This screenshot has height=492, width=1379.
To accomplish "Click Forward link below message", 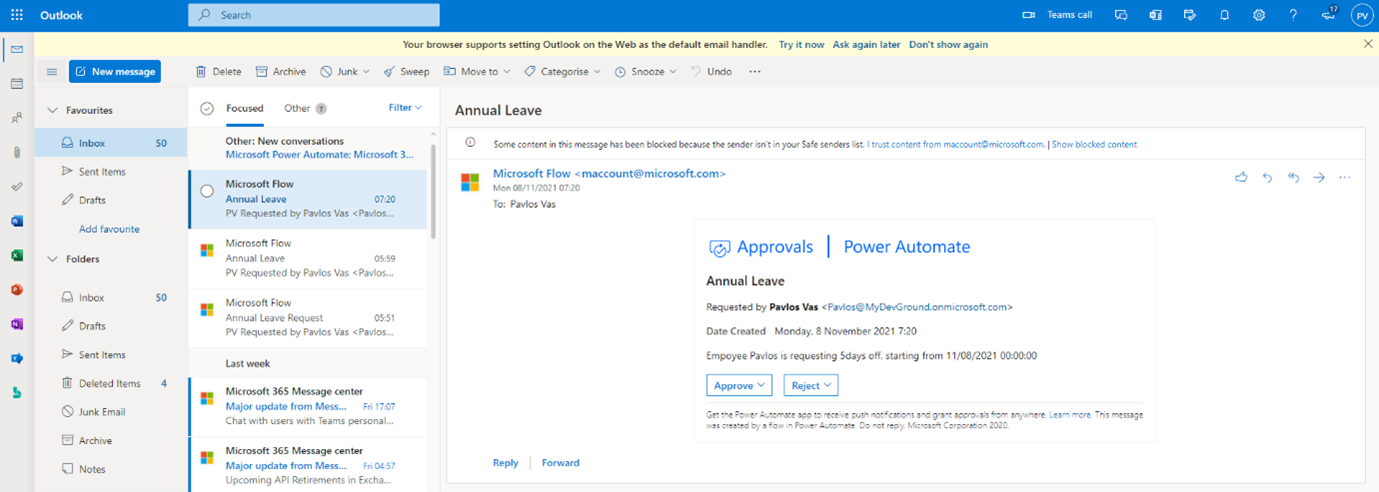I will 560,463.
